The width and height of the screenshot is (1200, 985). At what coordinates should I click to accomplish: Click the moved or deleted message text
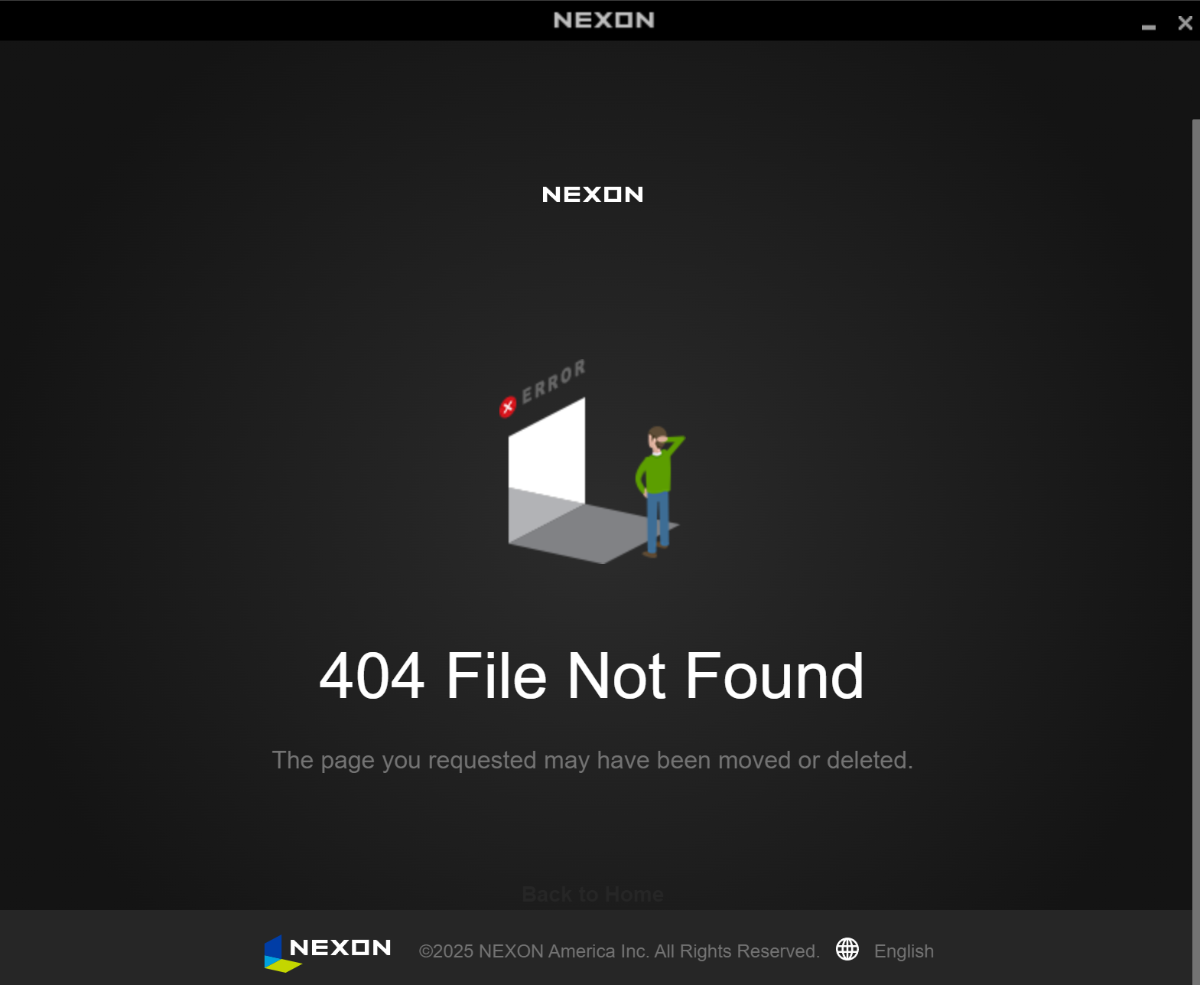coord(592,760)
